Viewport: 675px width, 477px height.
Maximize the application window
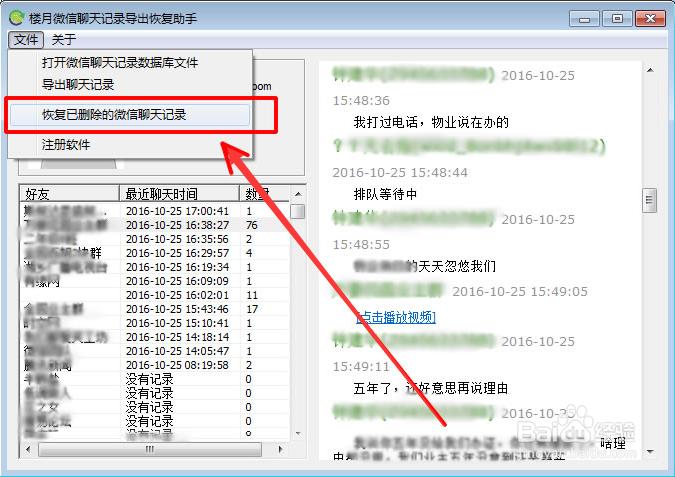tap(617, 19)
